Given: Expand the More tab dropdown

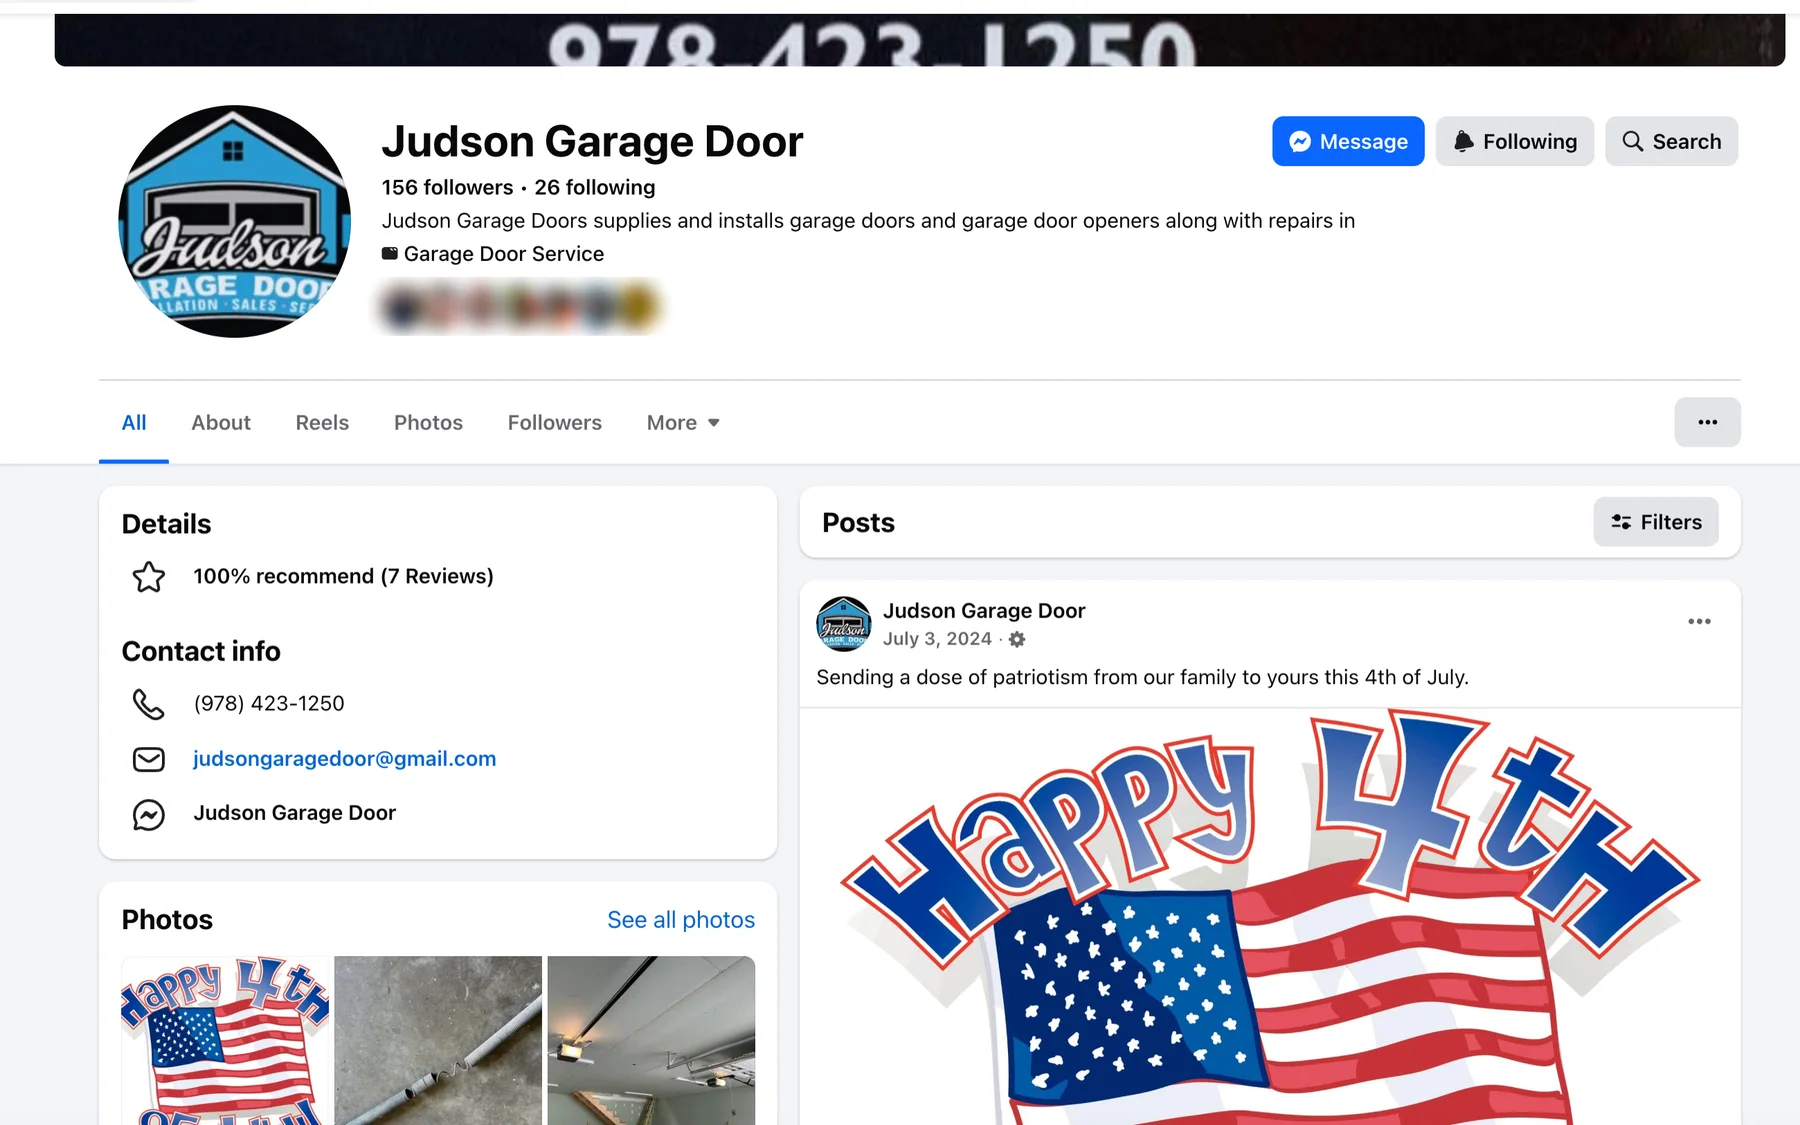Looking at the screenshot, I should pyautogui.click(x=683, y=423).
